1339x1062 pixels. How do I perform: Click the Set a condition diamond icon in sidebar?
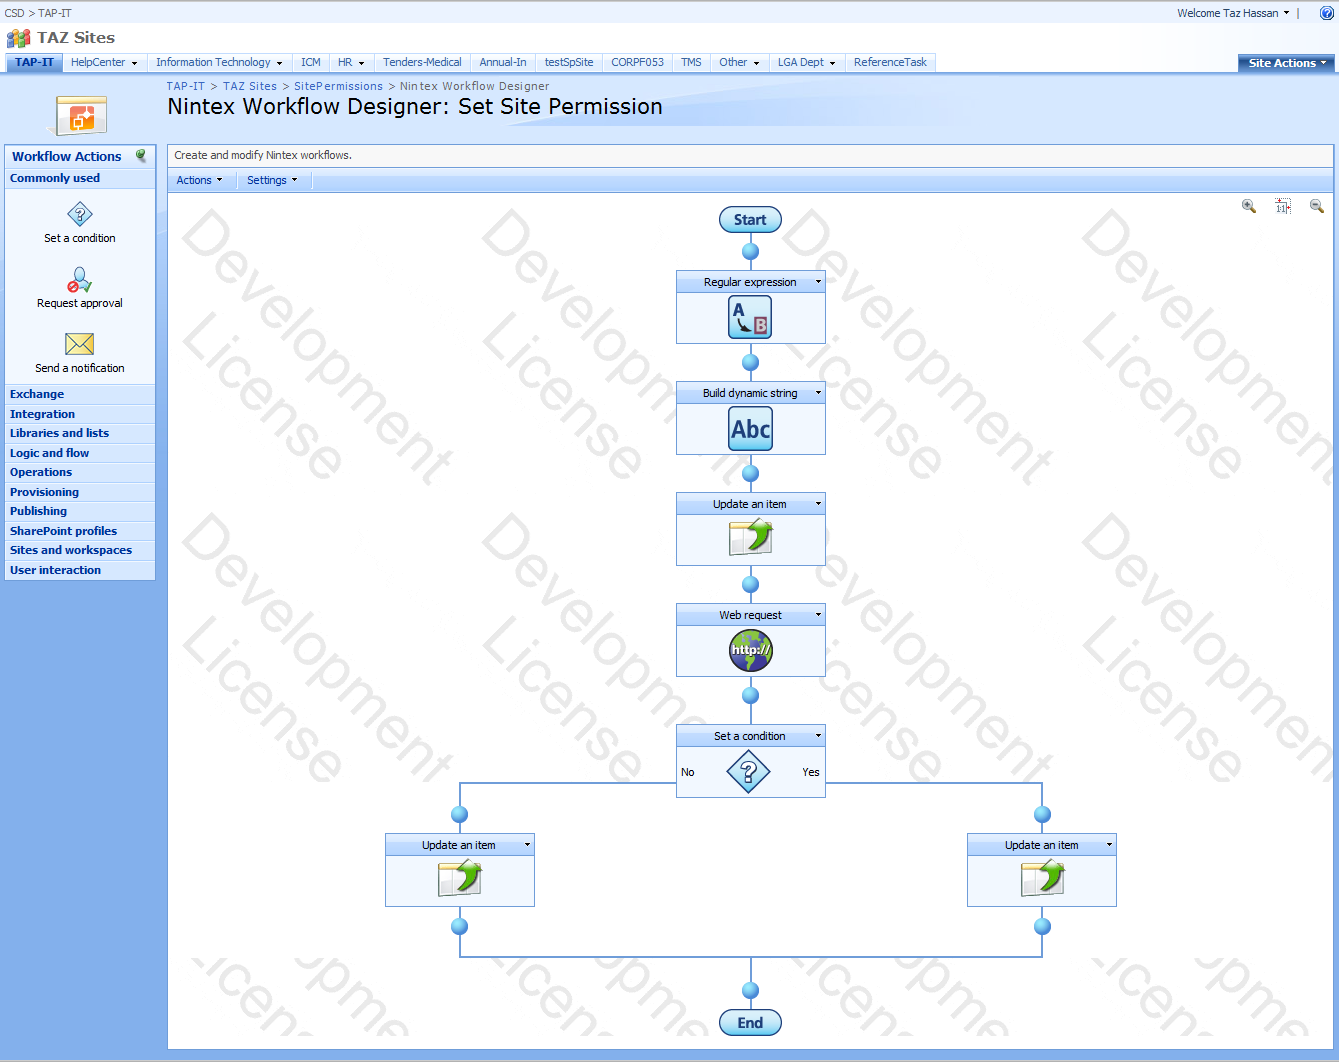click(80, 214)
